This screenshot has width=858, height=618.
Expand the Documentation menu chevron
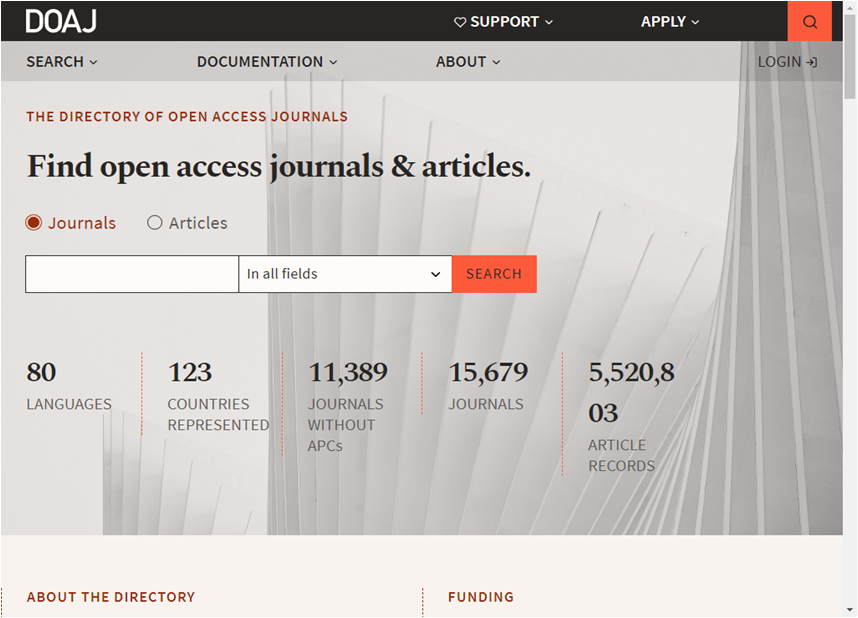click(333, 62)
